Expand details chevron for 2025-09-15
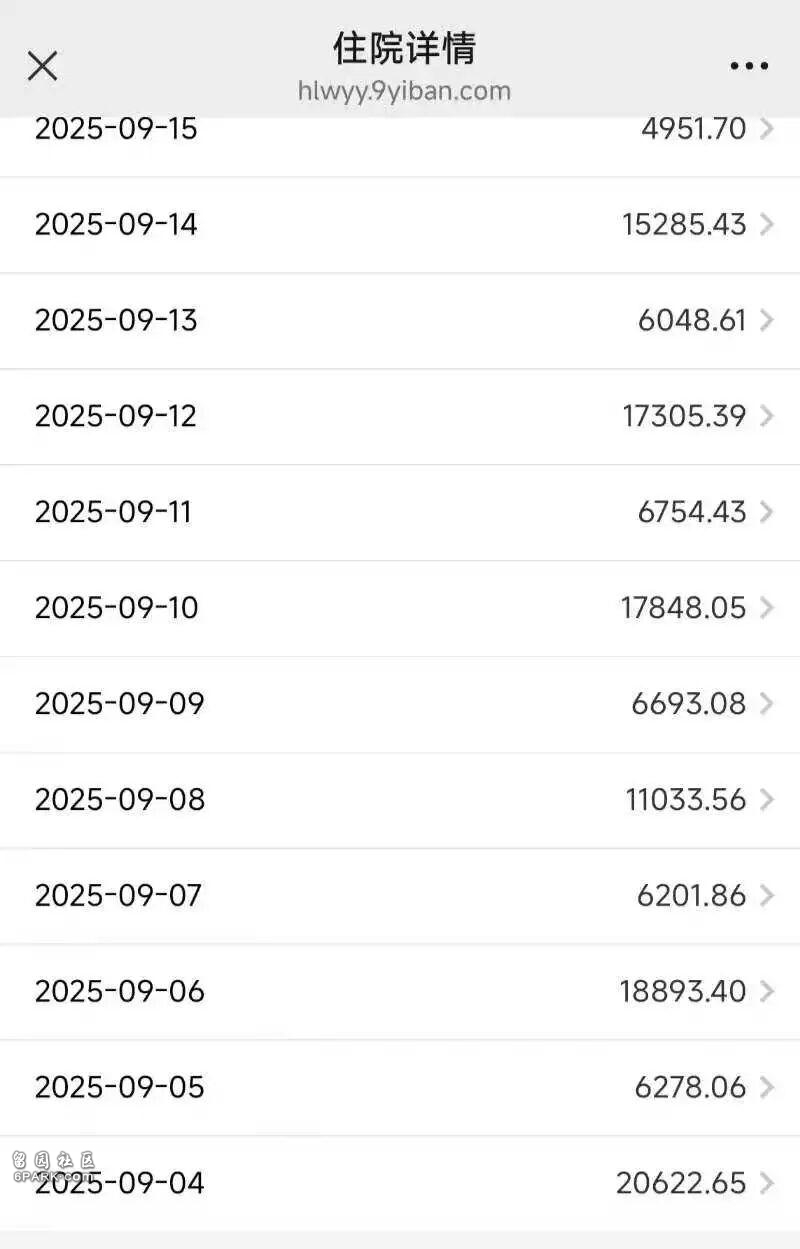This screenshot has height=1249, width=800. 767,129
